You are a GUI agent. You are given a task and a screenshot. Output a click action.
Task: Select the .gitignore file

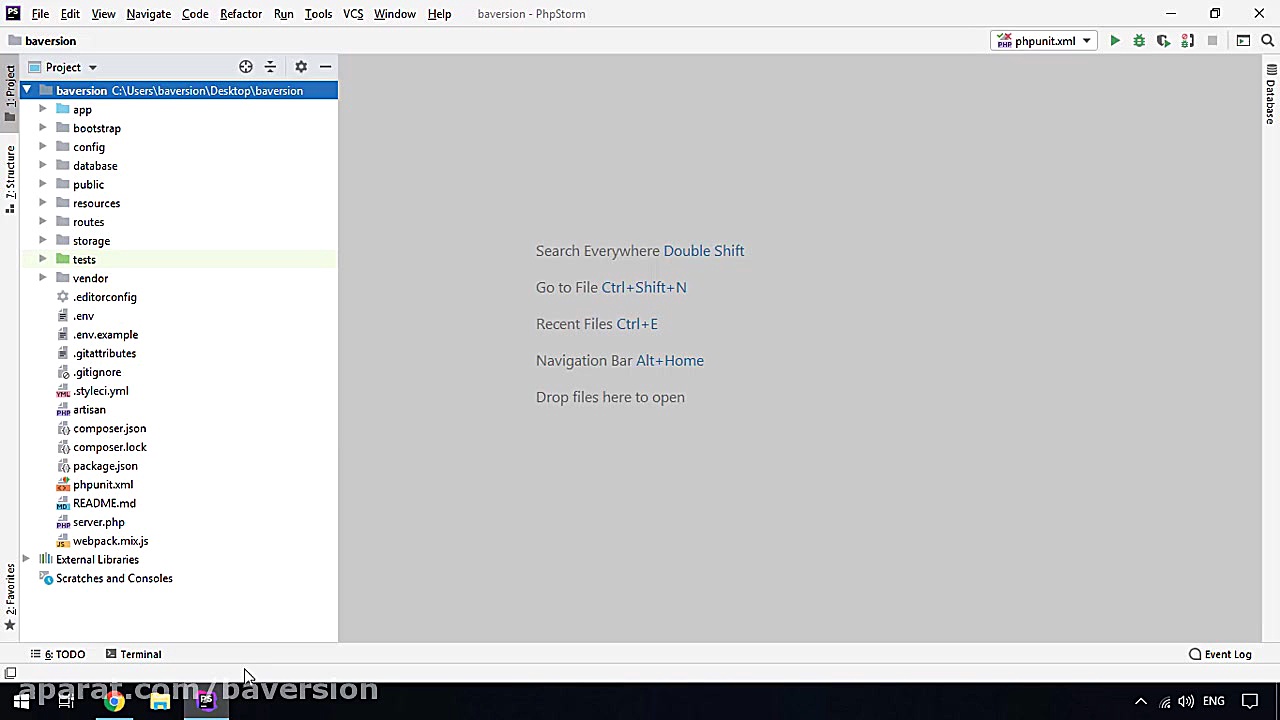97,372
